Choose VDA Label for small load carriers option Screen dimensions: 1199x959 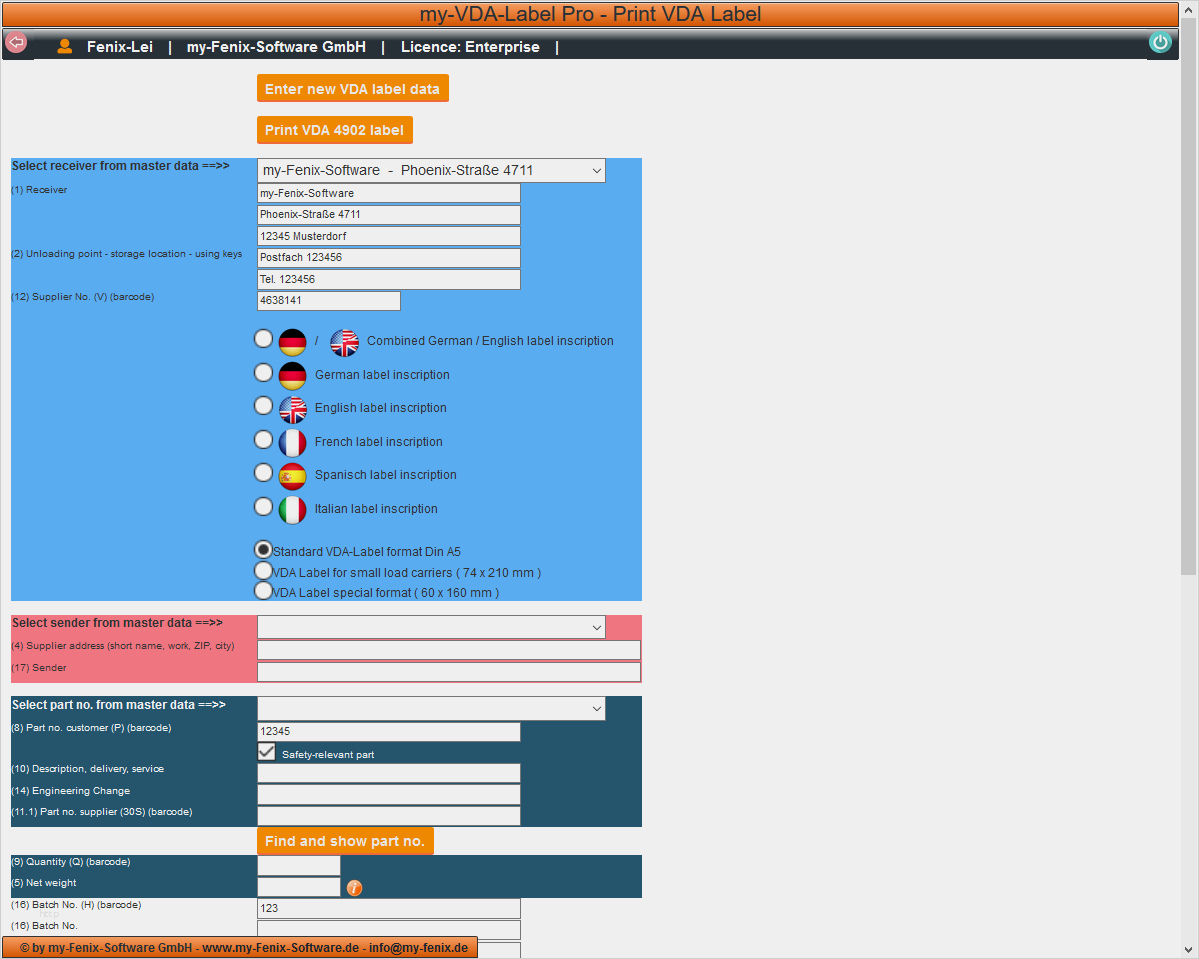pos(263,571)
